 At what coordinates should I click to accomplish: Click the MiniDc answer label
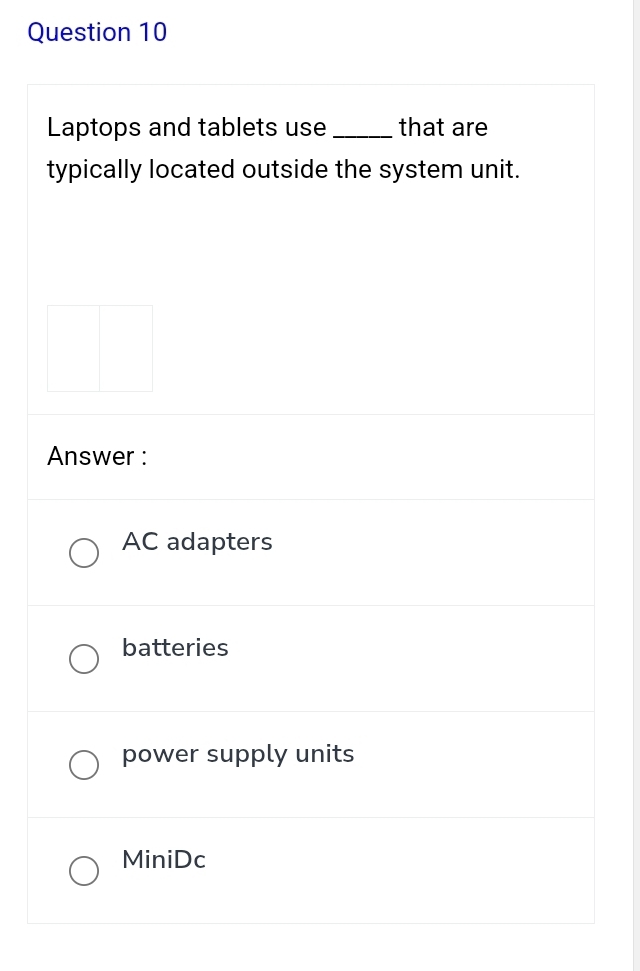(x=163, y=860)
